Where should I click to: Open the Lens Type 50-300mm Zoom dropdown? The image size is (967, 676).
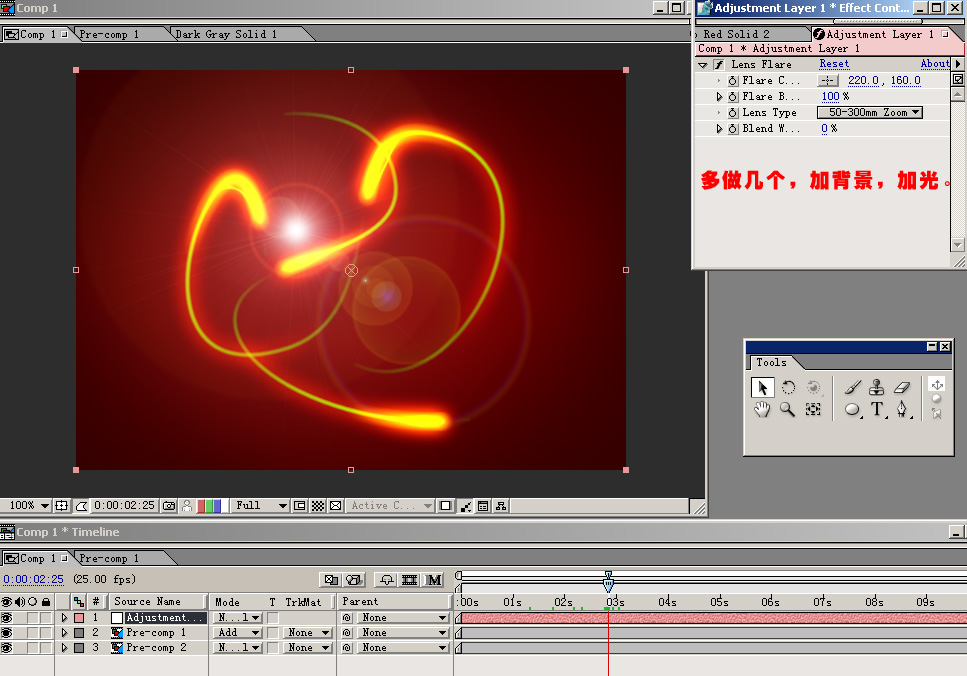click(870, 112)
